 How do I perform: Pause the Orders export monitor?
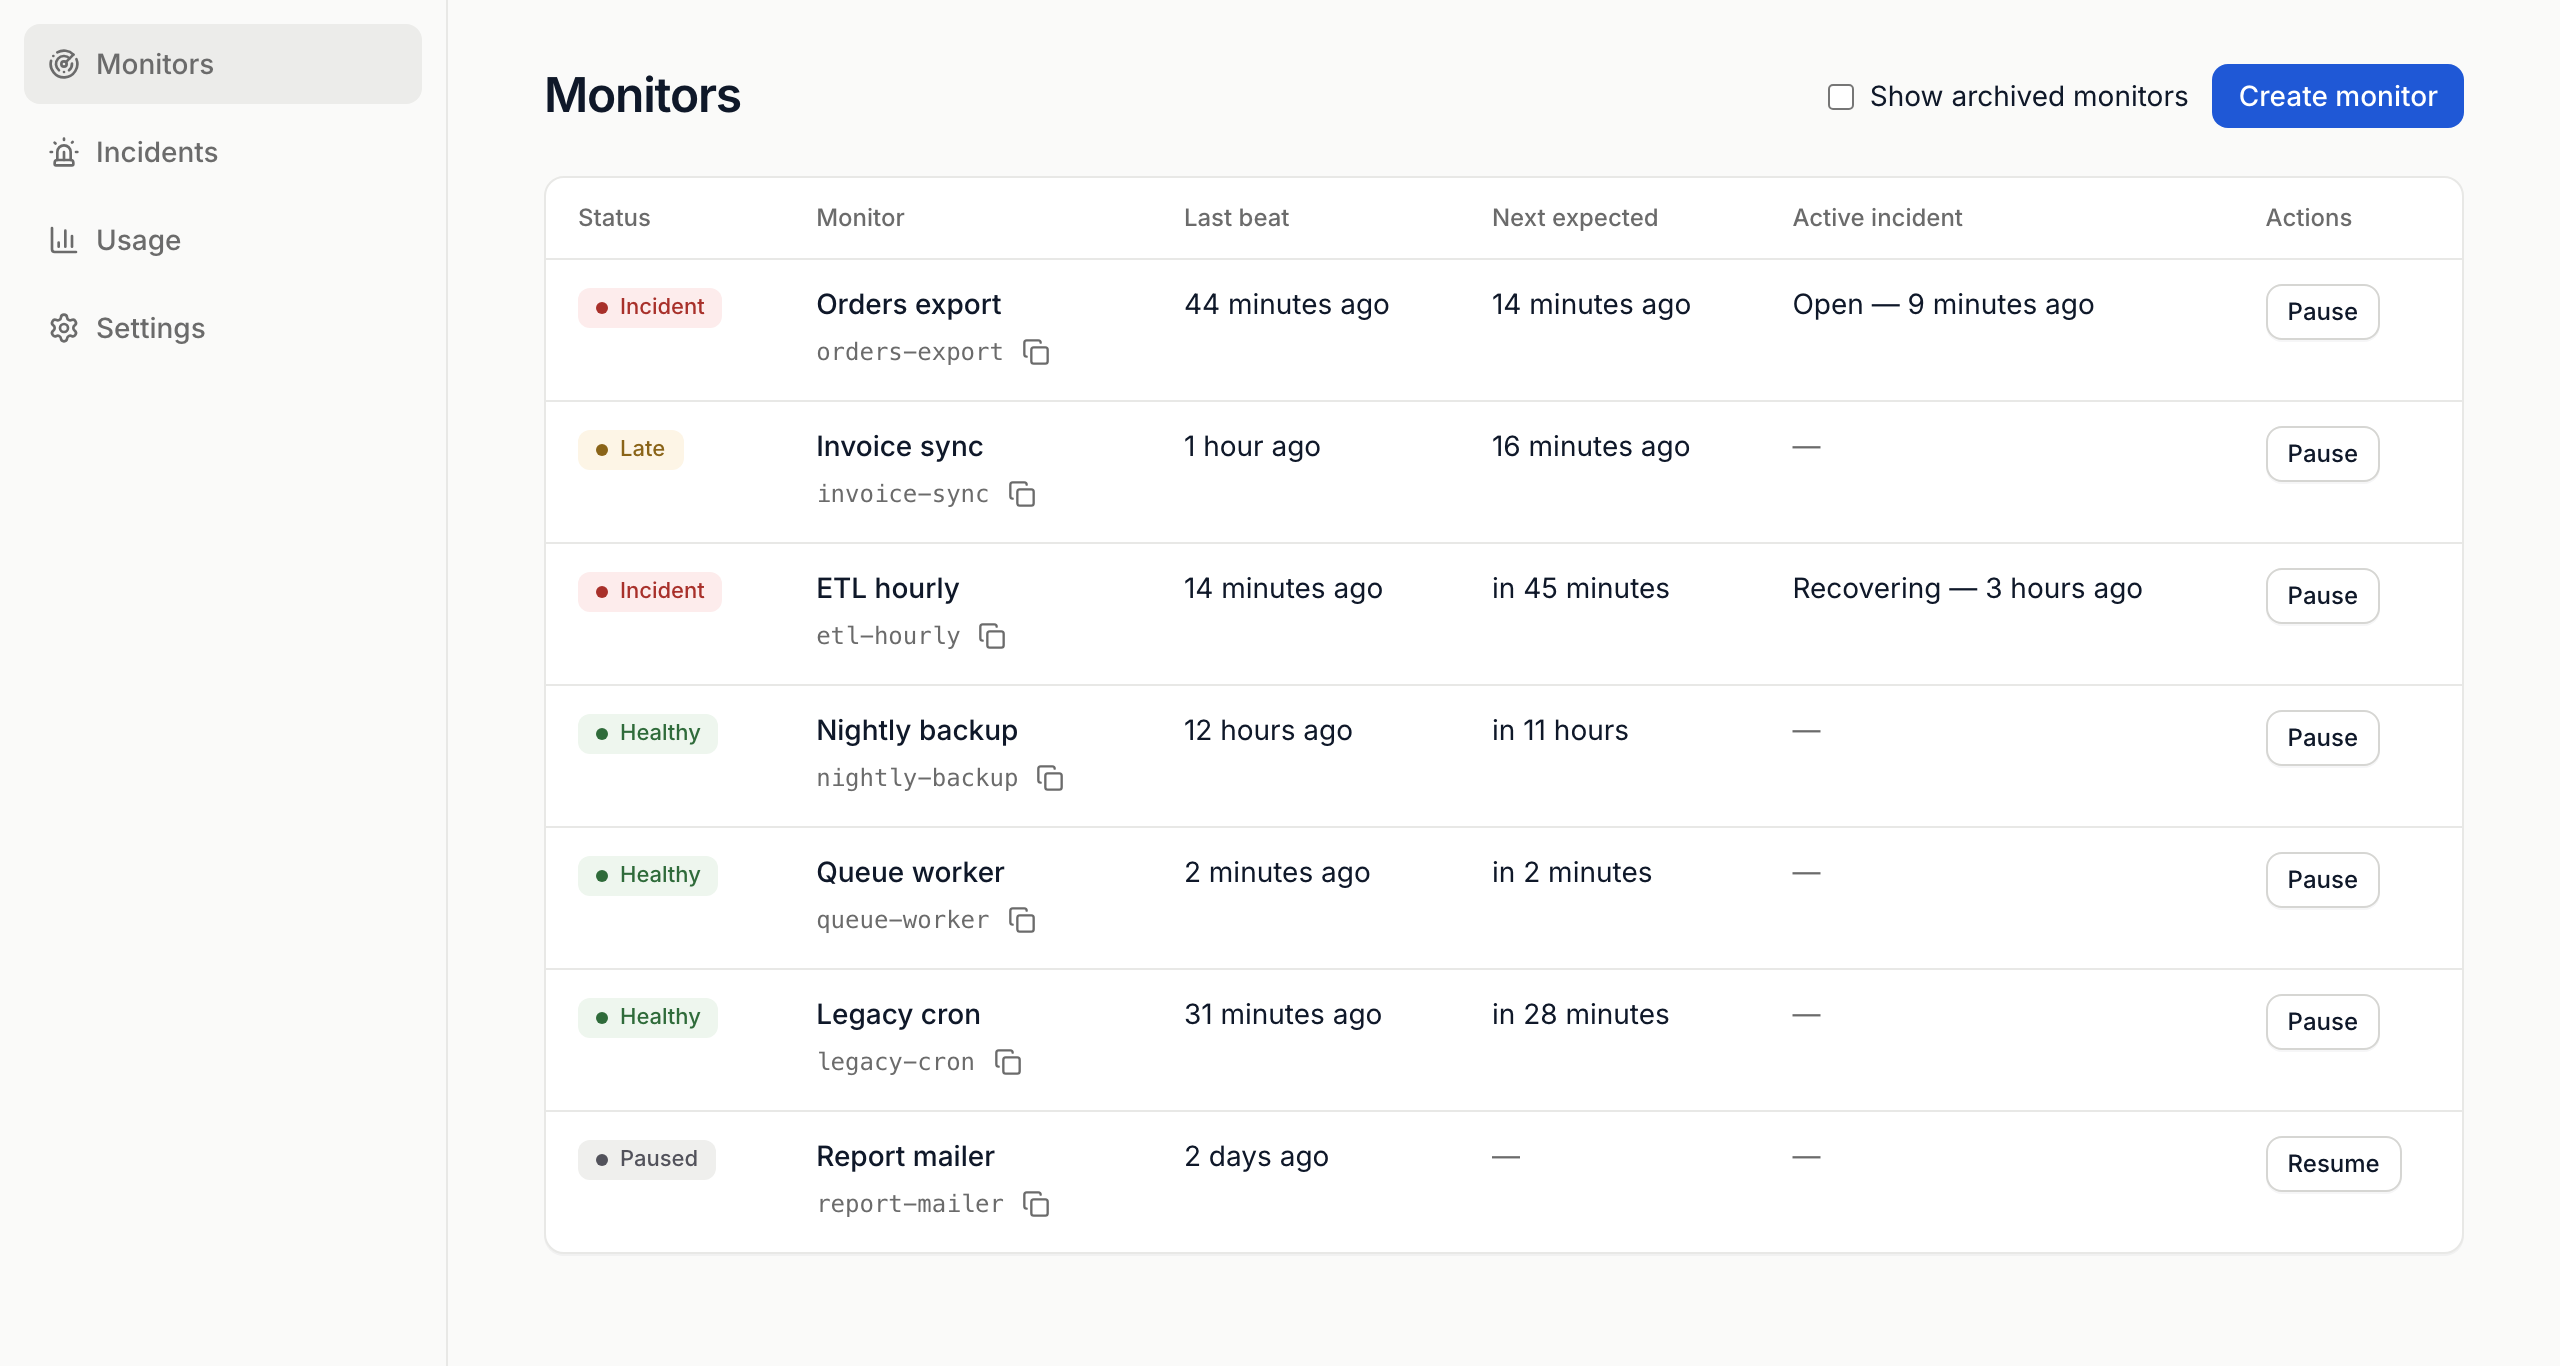[x=2322, y=312]
